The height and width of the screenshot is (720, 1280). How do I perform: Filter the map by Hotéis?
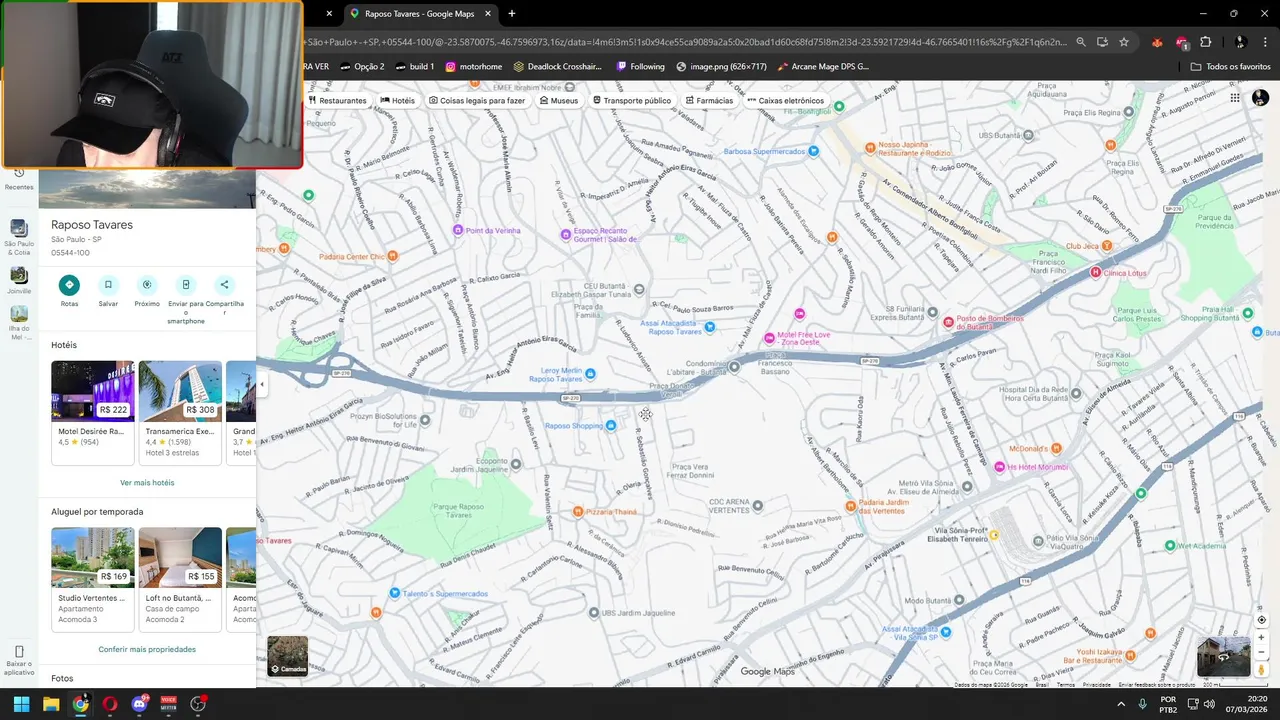398,101
